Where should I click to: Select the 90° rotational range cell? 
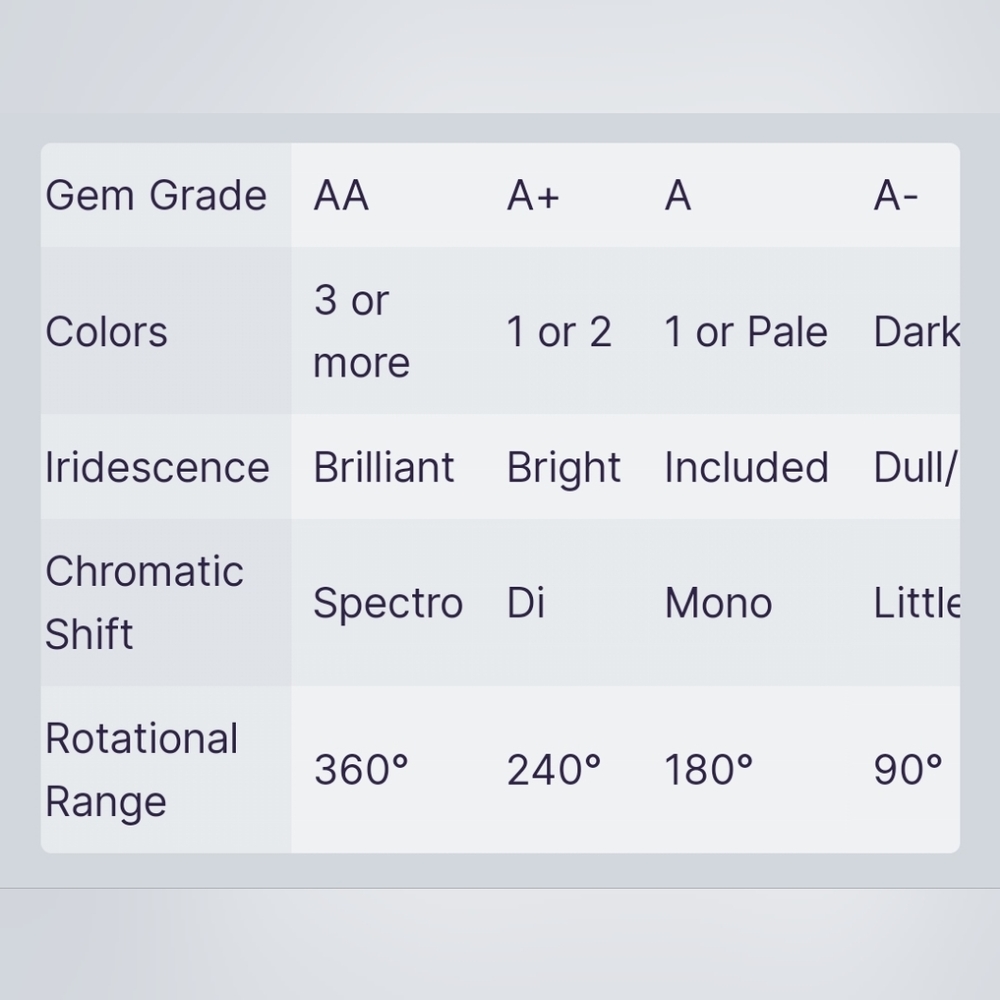(x=908, y=770)
